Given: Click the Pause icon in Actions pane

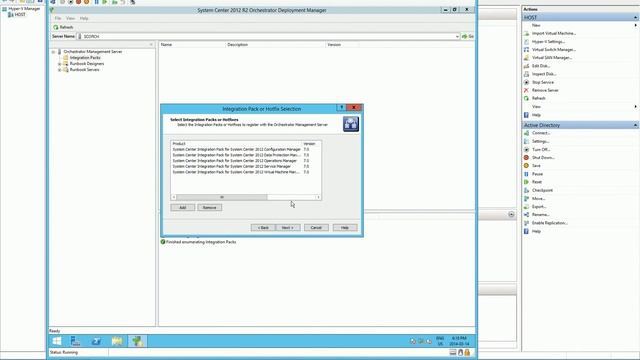Looking at the screenshot, I should pos(526,174).
